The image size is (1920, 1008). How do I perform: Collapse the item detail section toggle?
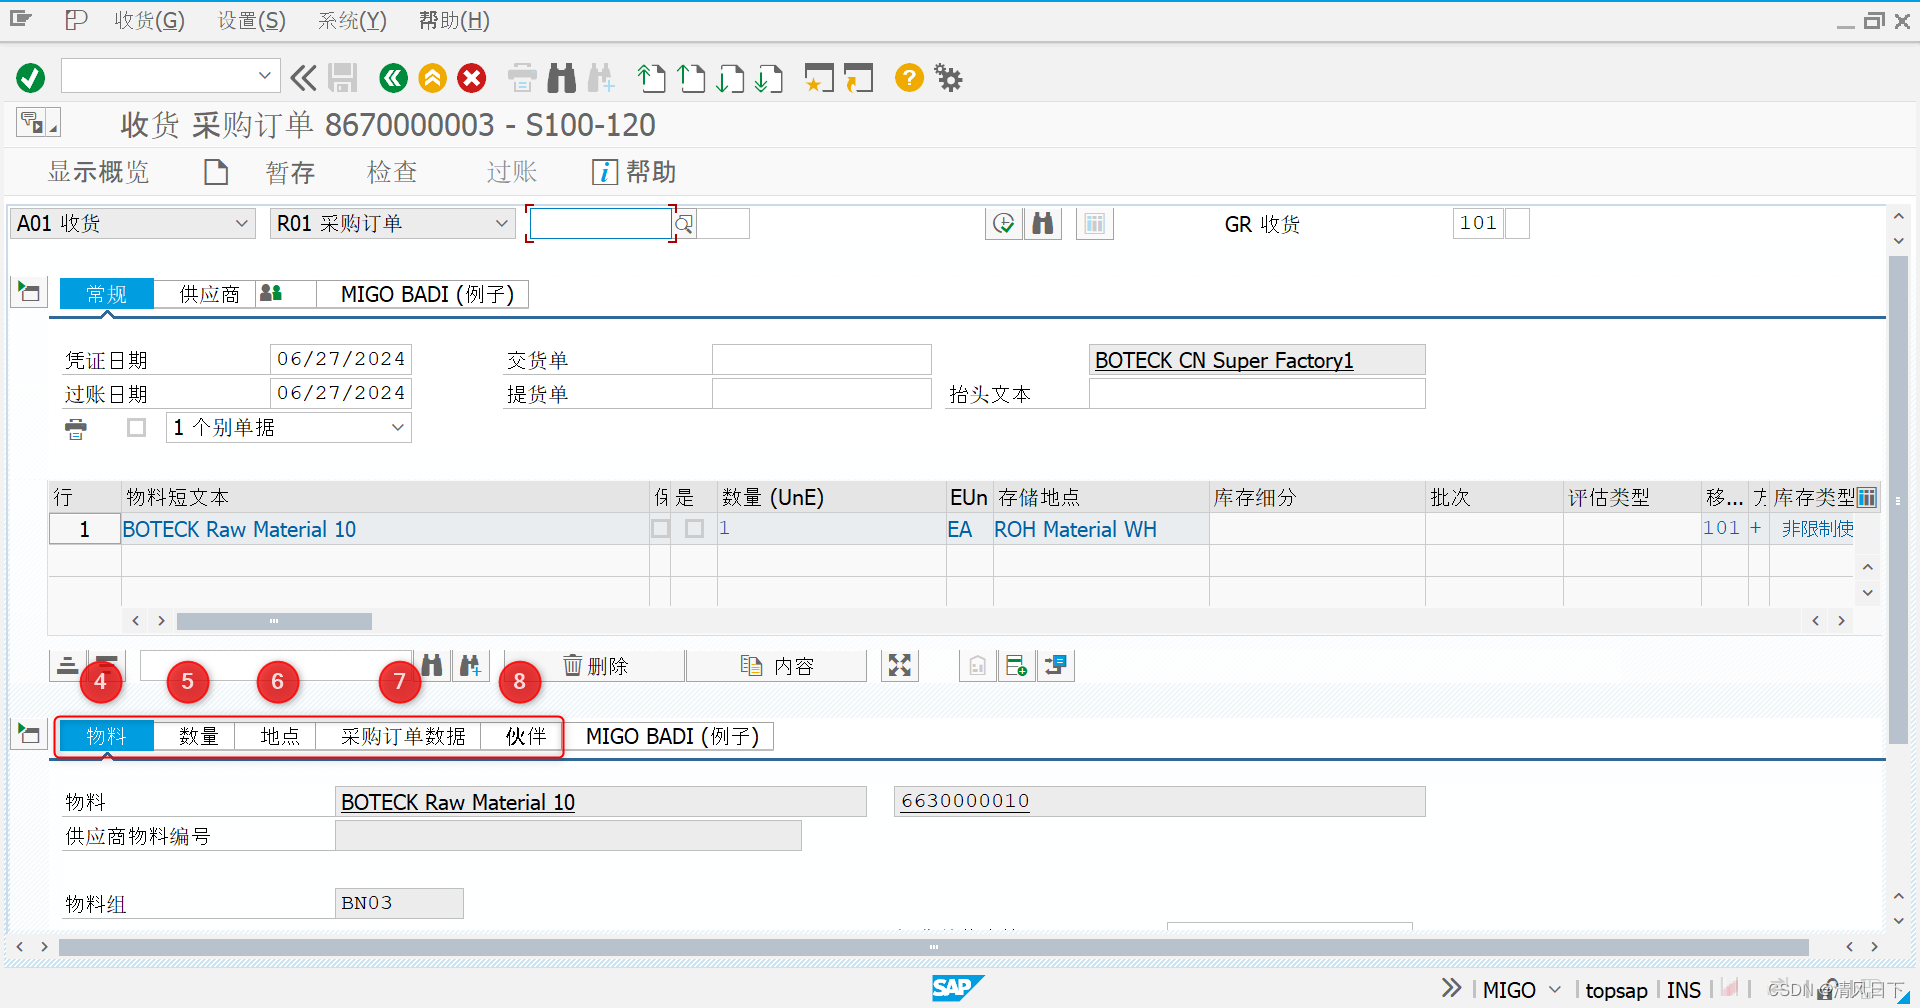point(29,735)
